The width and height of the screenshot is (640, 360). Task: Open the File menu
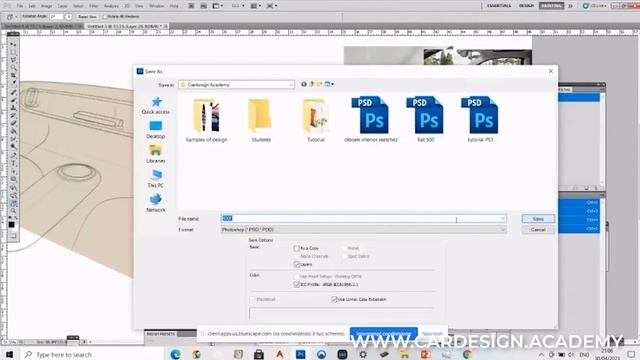pos(20,6)
